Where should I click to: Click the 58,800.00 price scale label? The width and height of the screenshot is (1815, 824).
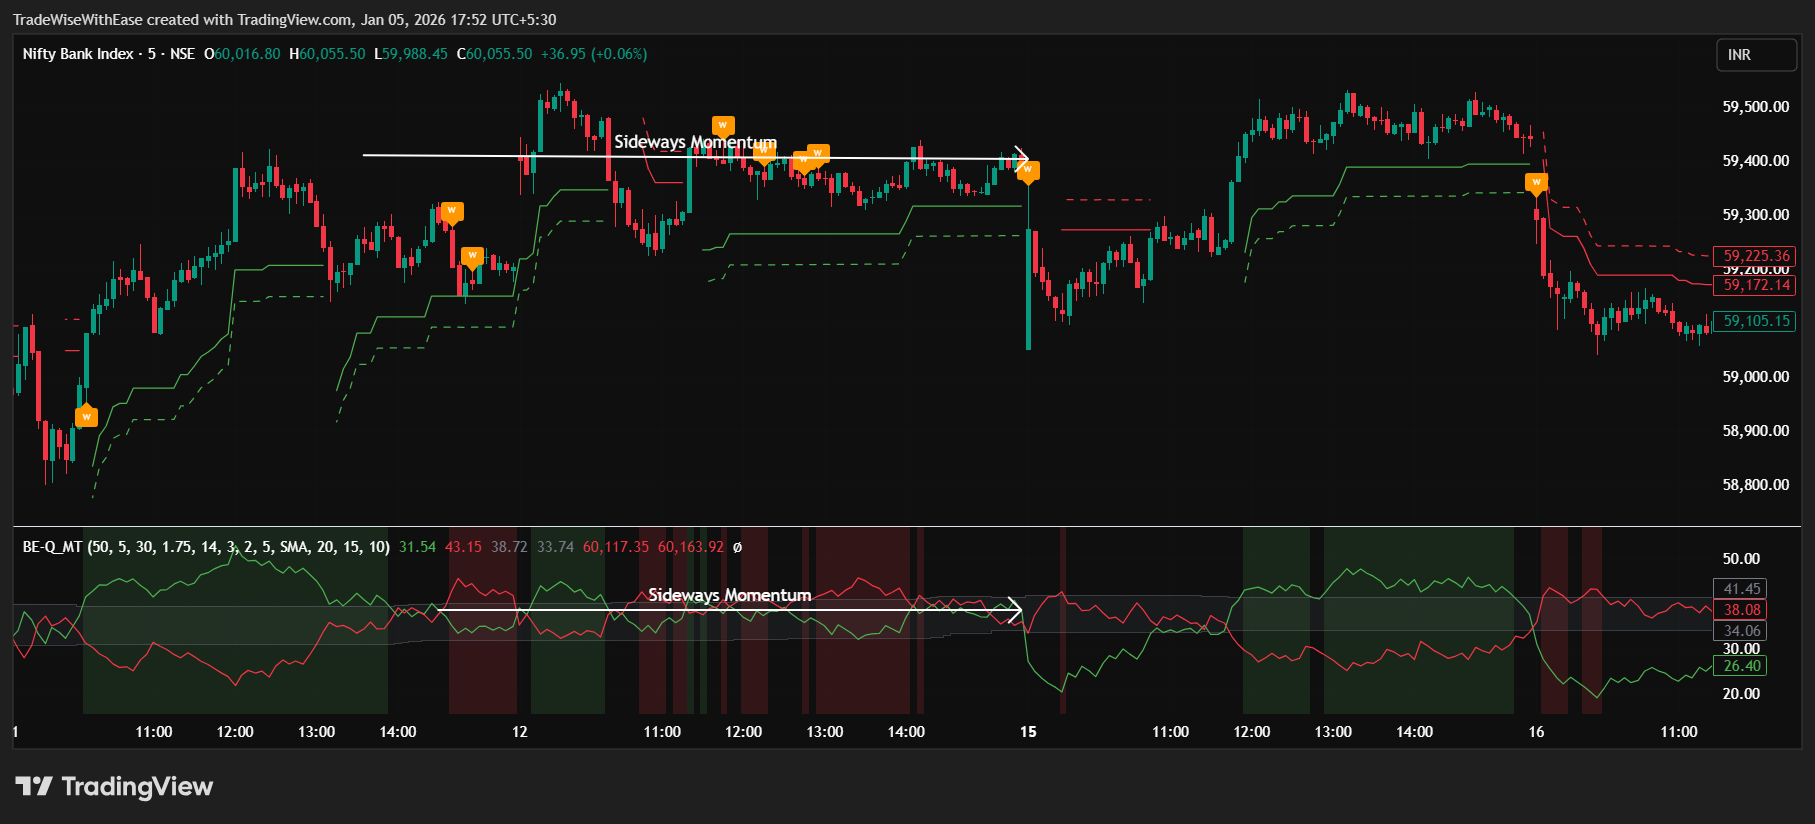pyautogui.click(x=1756, y=485)
